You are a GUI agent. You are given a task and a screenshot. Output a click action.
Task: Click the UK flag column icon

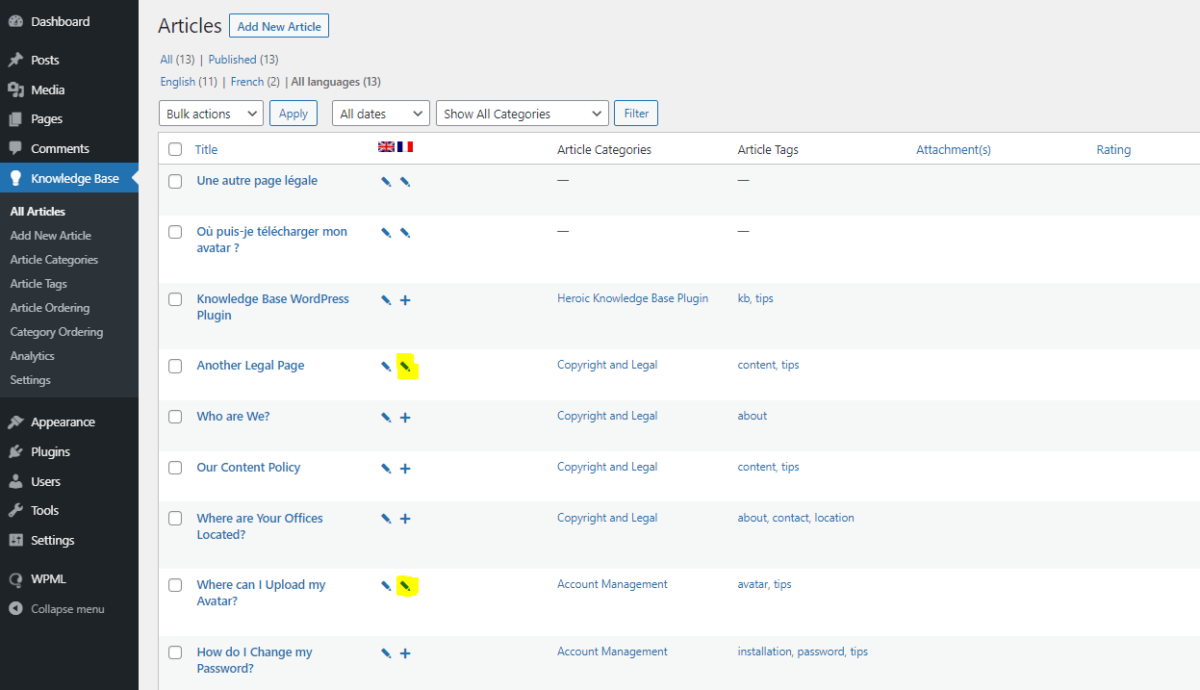pyautogui.click(x=386, y=147)
